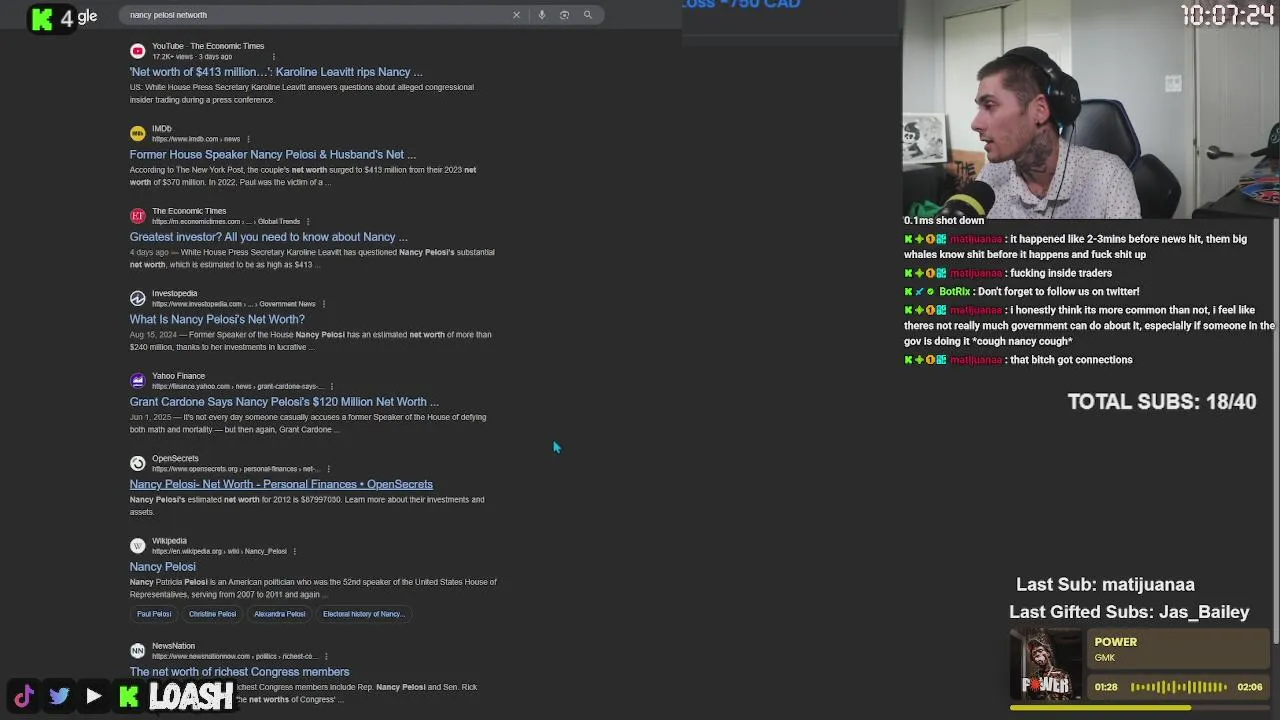Image resolution: width=1280 pixels, height=720 pixels.
Task: Click the www.imdb.com › news URL
Action: tap(196, 139)
